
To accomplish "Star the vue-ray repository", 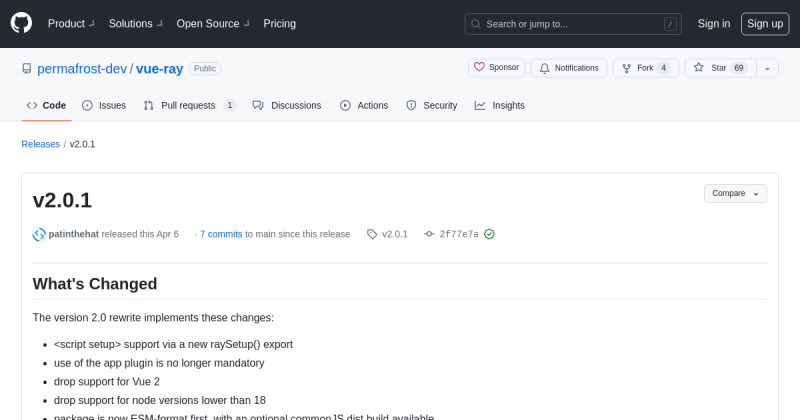I will point(717,68).
